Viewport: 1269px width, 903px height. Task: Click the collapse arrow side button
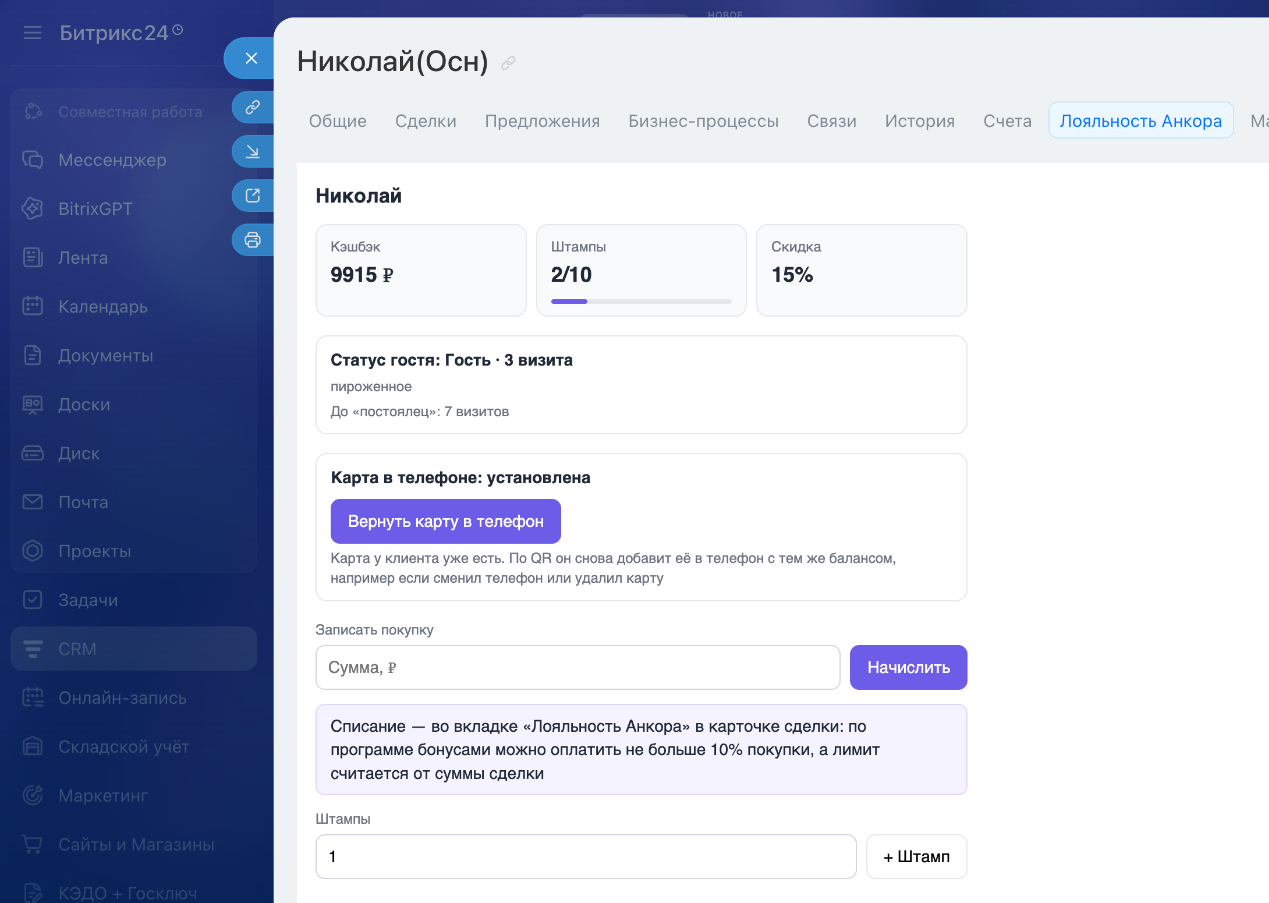[x=253, y=151]
